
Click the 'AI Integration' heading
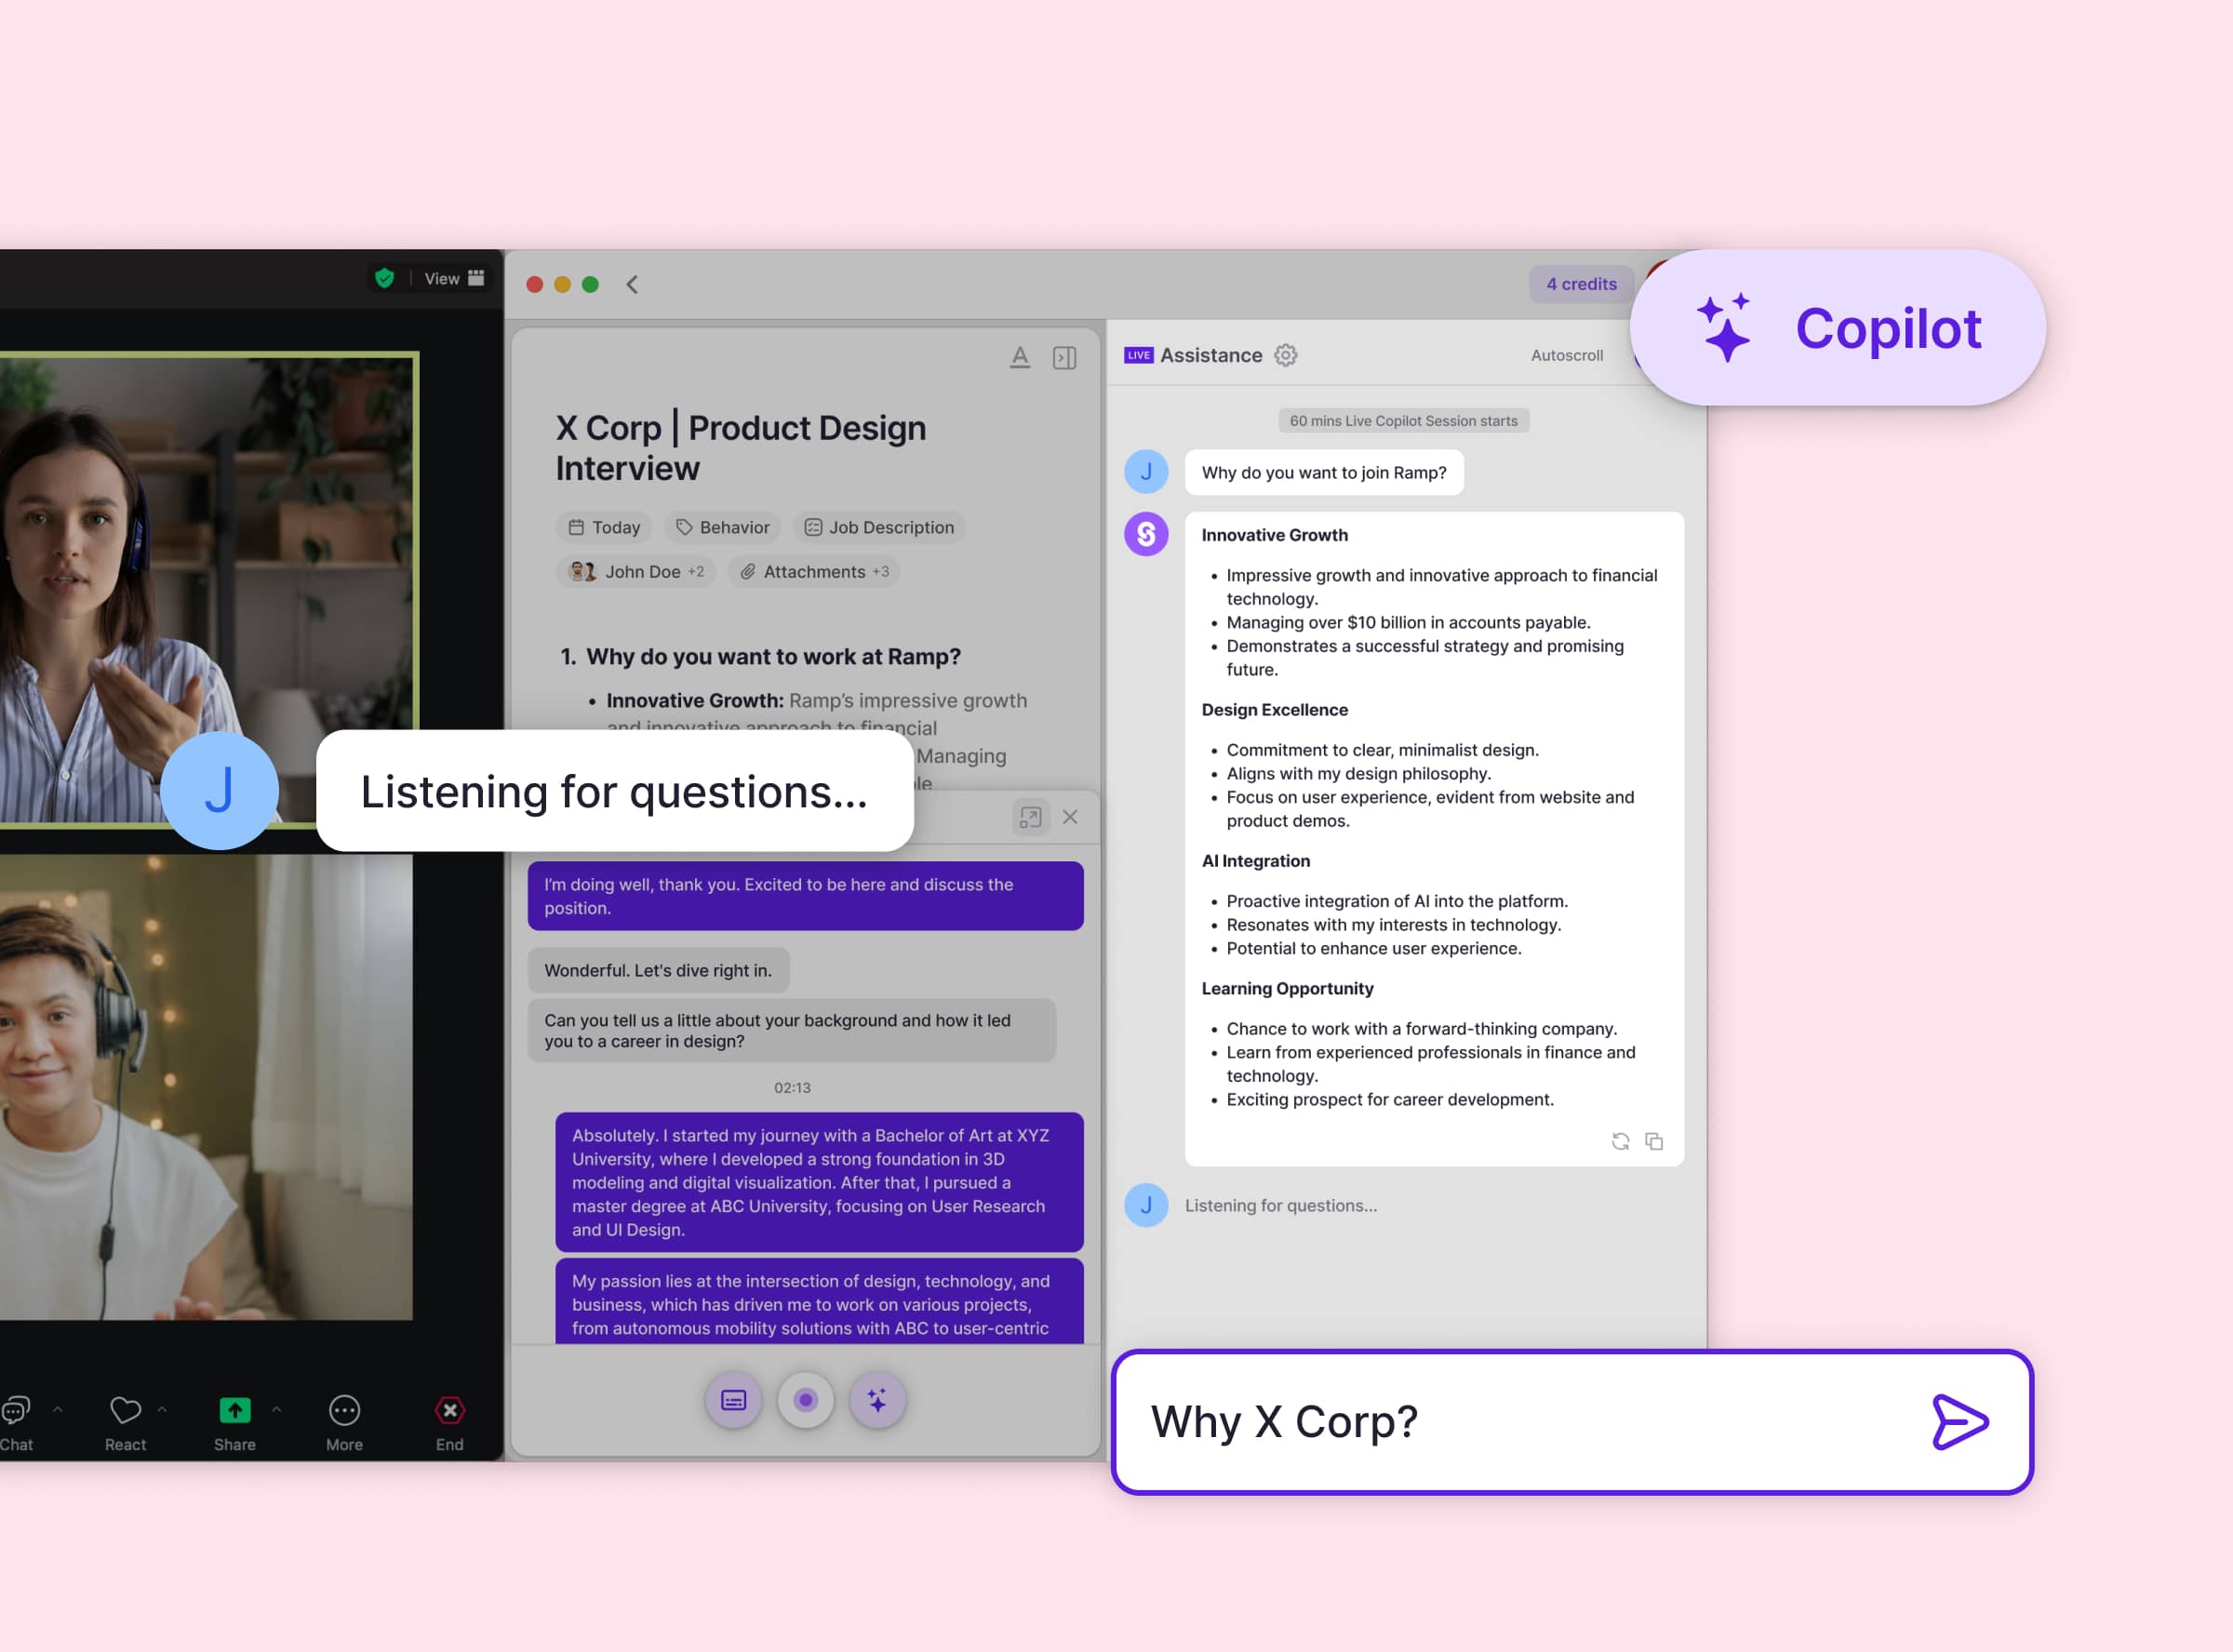point(1255,861)
